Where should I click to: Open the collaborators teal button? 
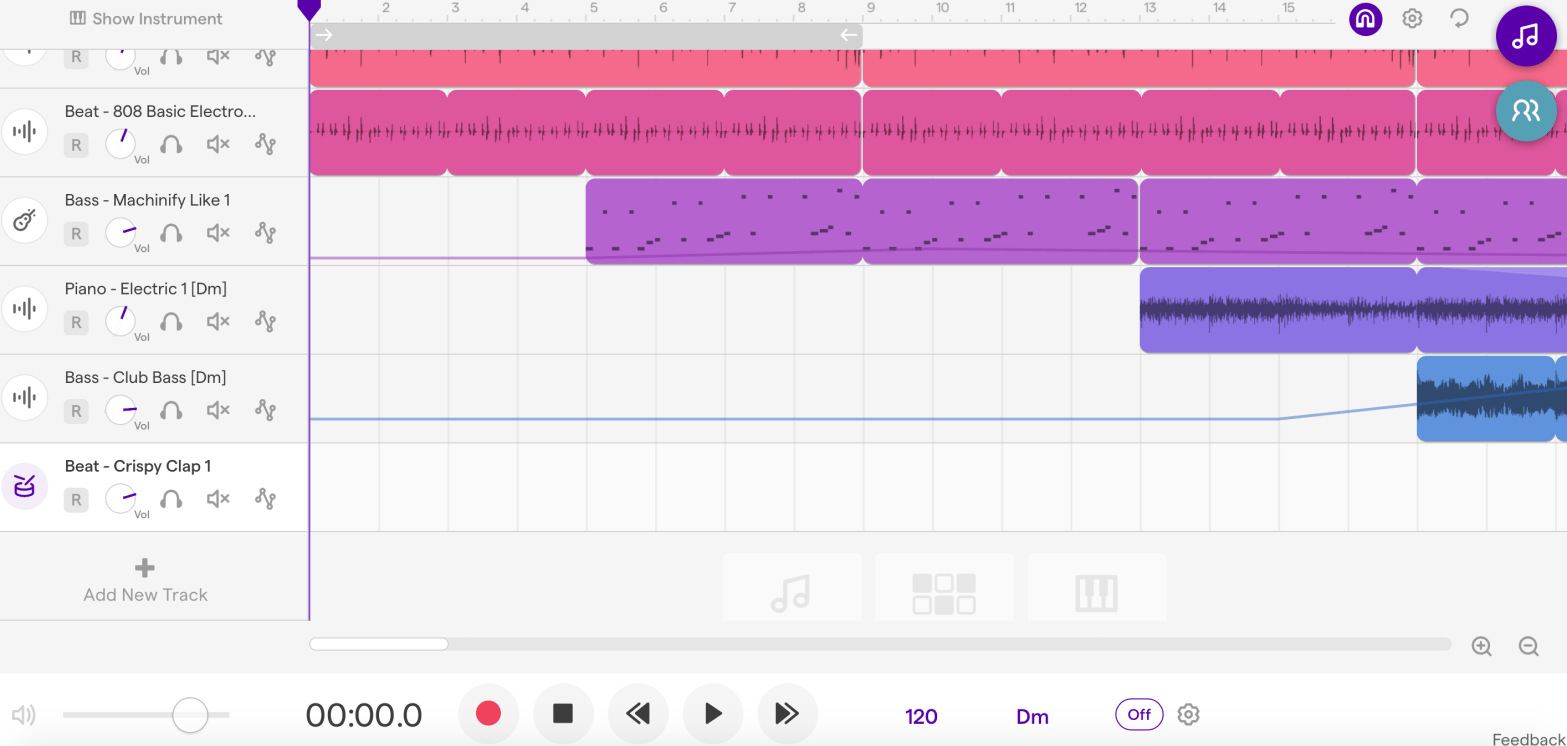pos(1525,110)
